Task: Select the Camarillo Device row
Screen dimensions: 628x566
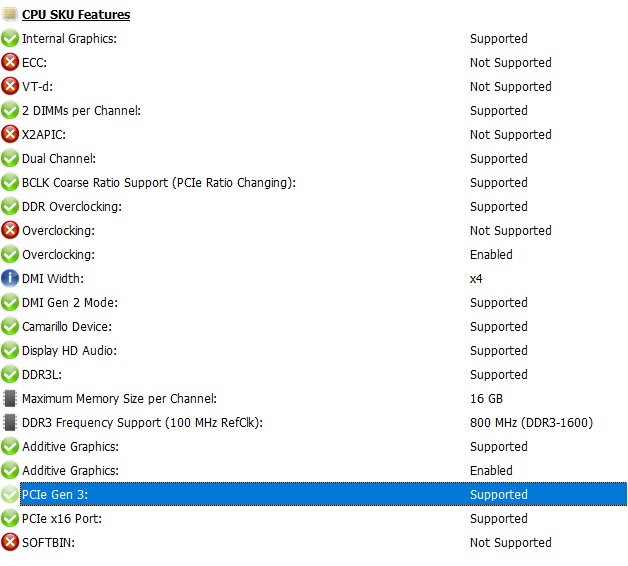Action: [314, 326]
